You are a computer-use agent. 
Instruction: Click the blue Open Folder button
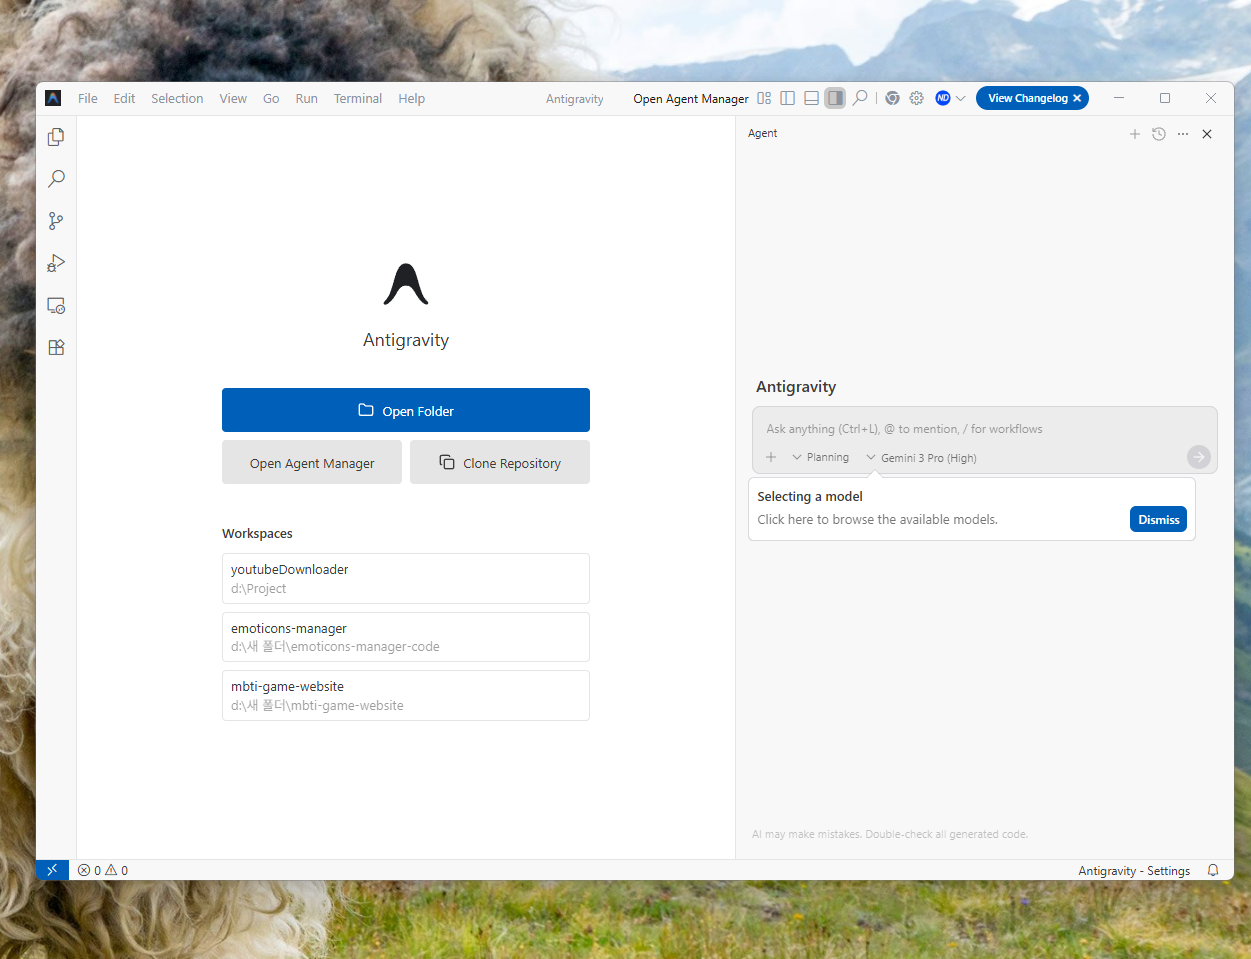[x=406, y=410]
